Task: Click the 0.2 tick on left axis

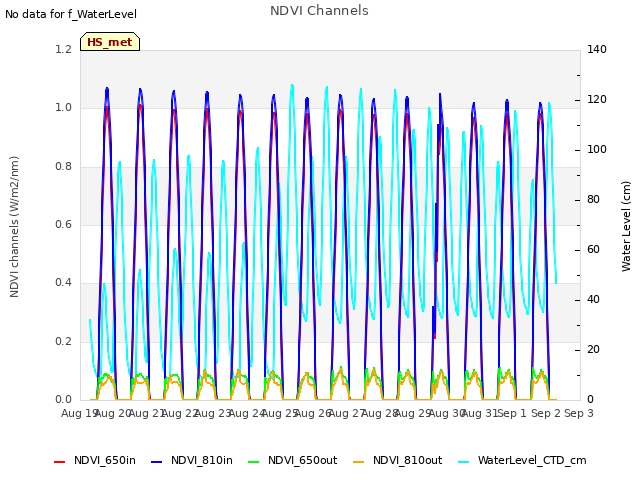Action: click(x=63, y=341)
